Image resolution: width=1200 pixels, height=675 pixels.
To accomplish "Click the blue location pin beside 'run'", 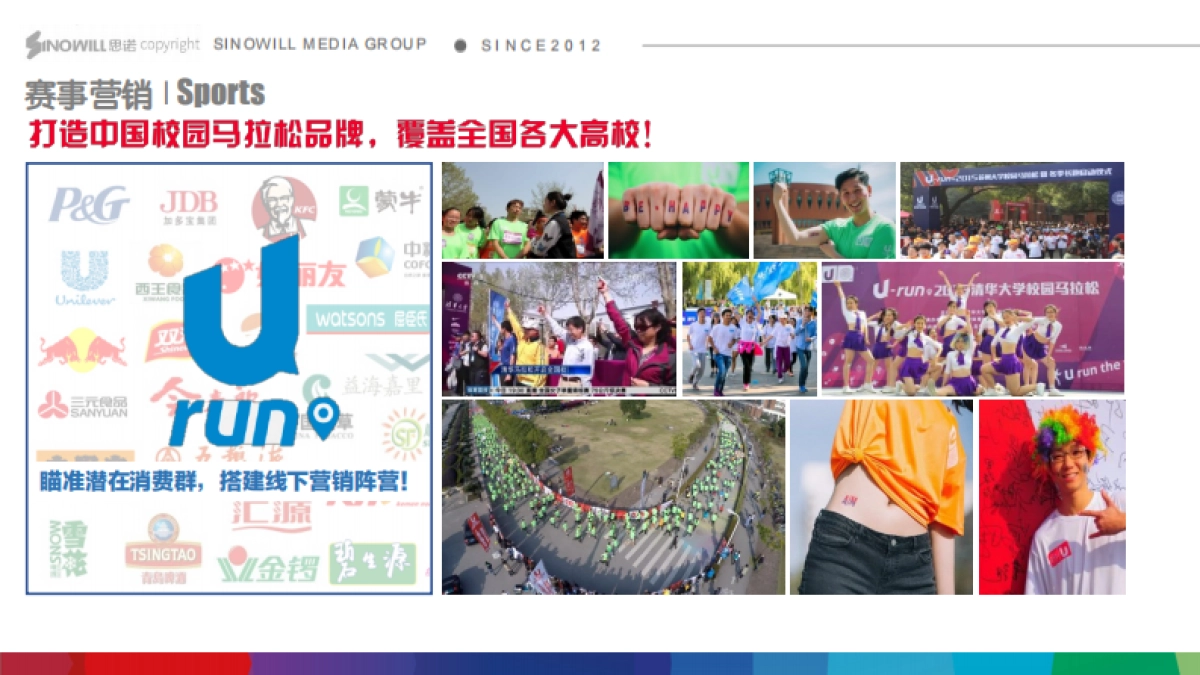I will [322, 417].
